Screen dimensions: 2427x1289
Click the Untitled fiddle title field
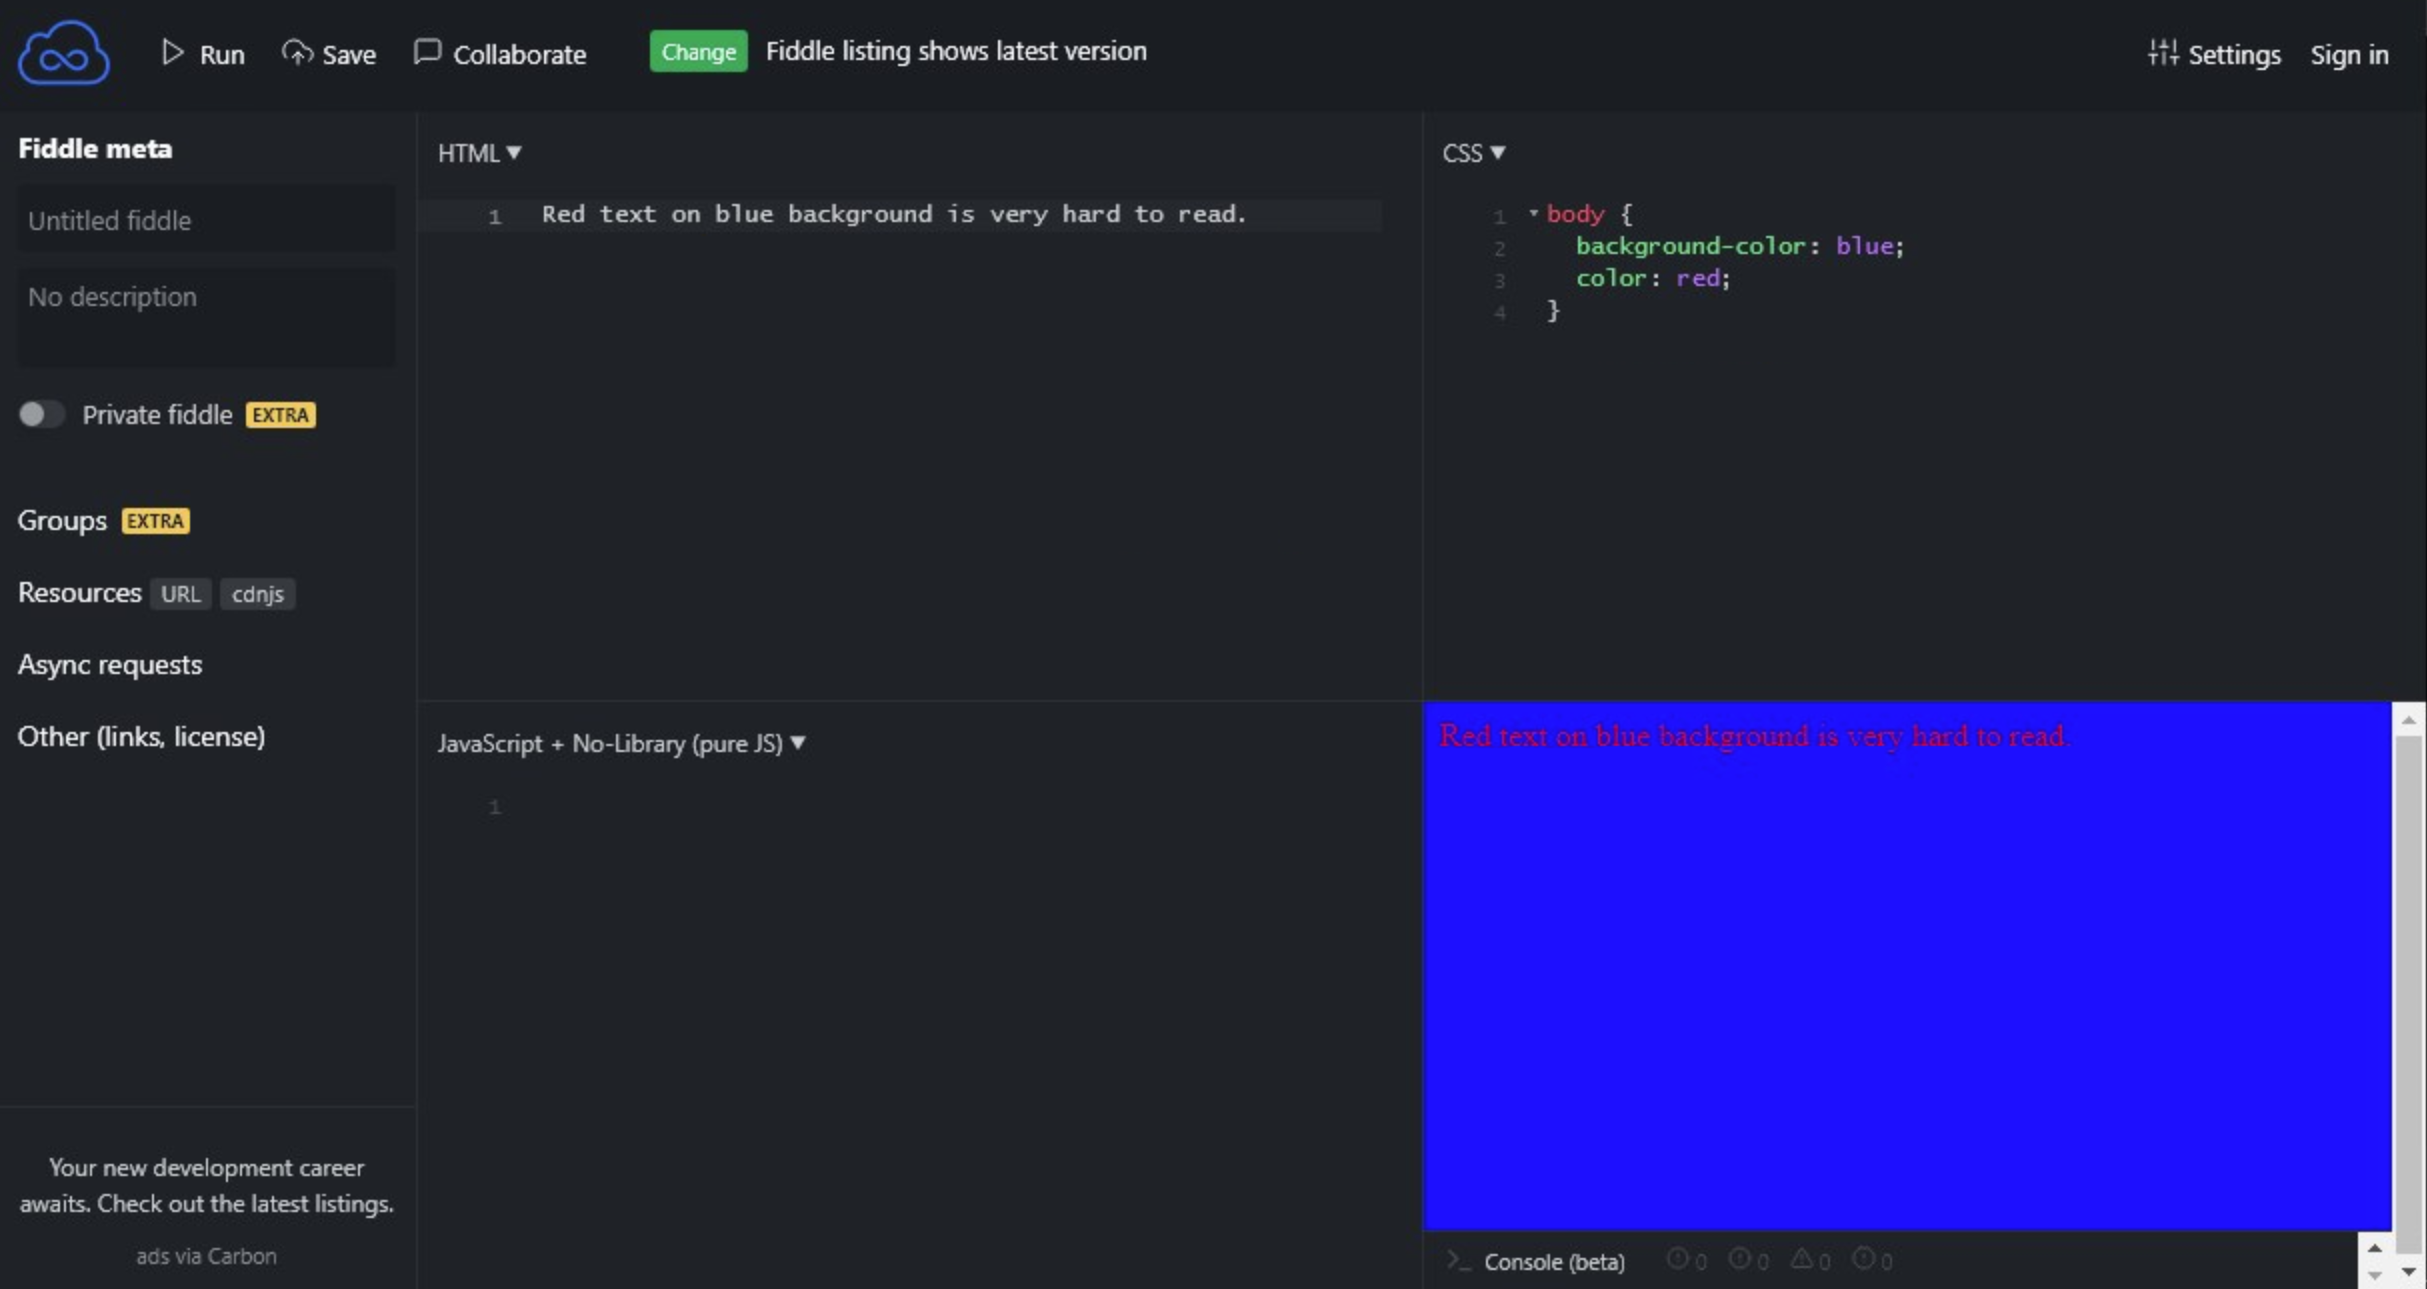pos(206,220)
